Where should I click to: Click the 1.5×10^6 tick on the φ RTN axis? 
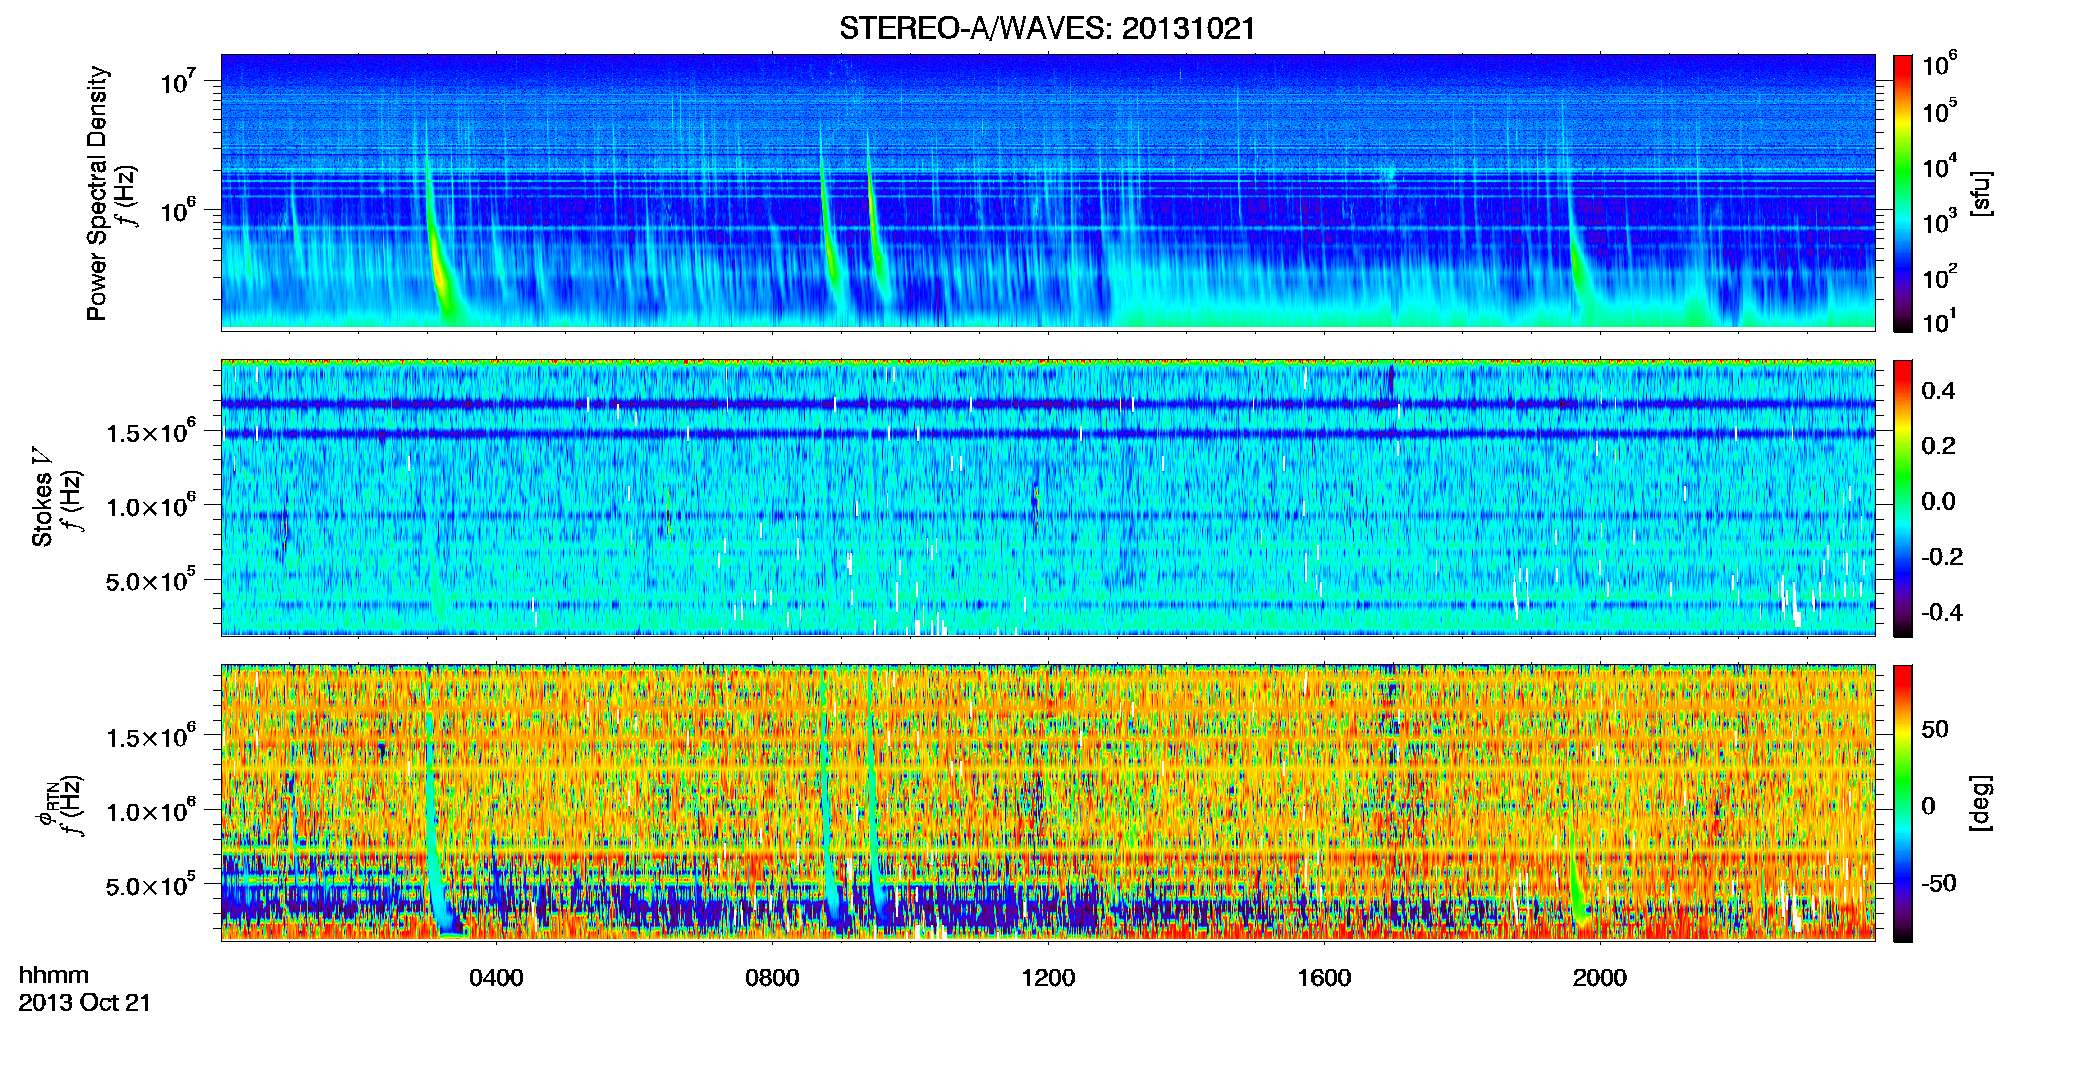point(152,737)
